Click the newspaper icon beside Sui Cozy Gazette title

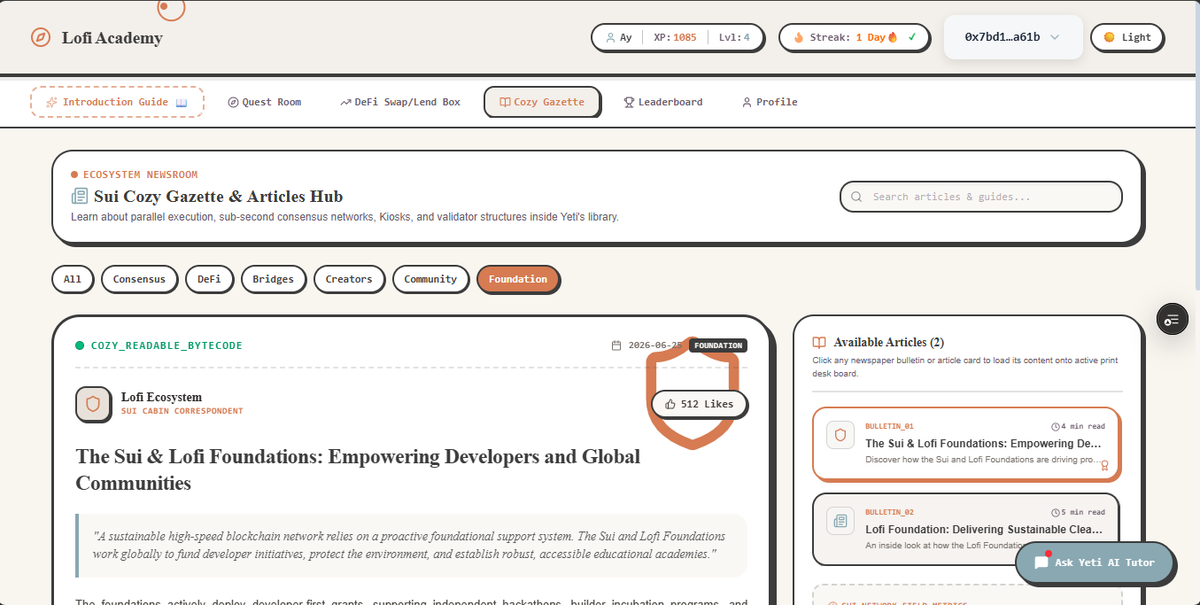(x=79, y=196)
